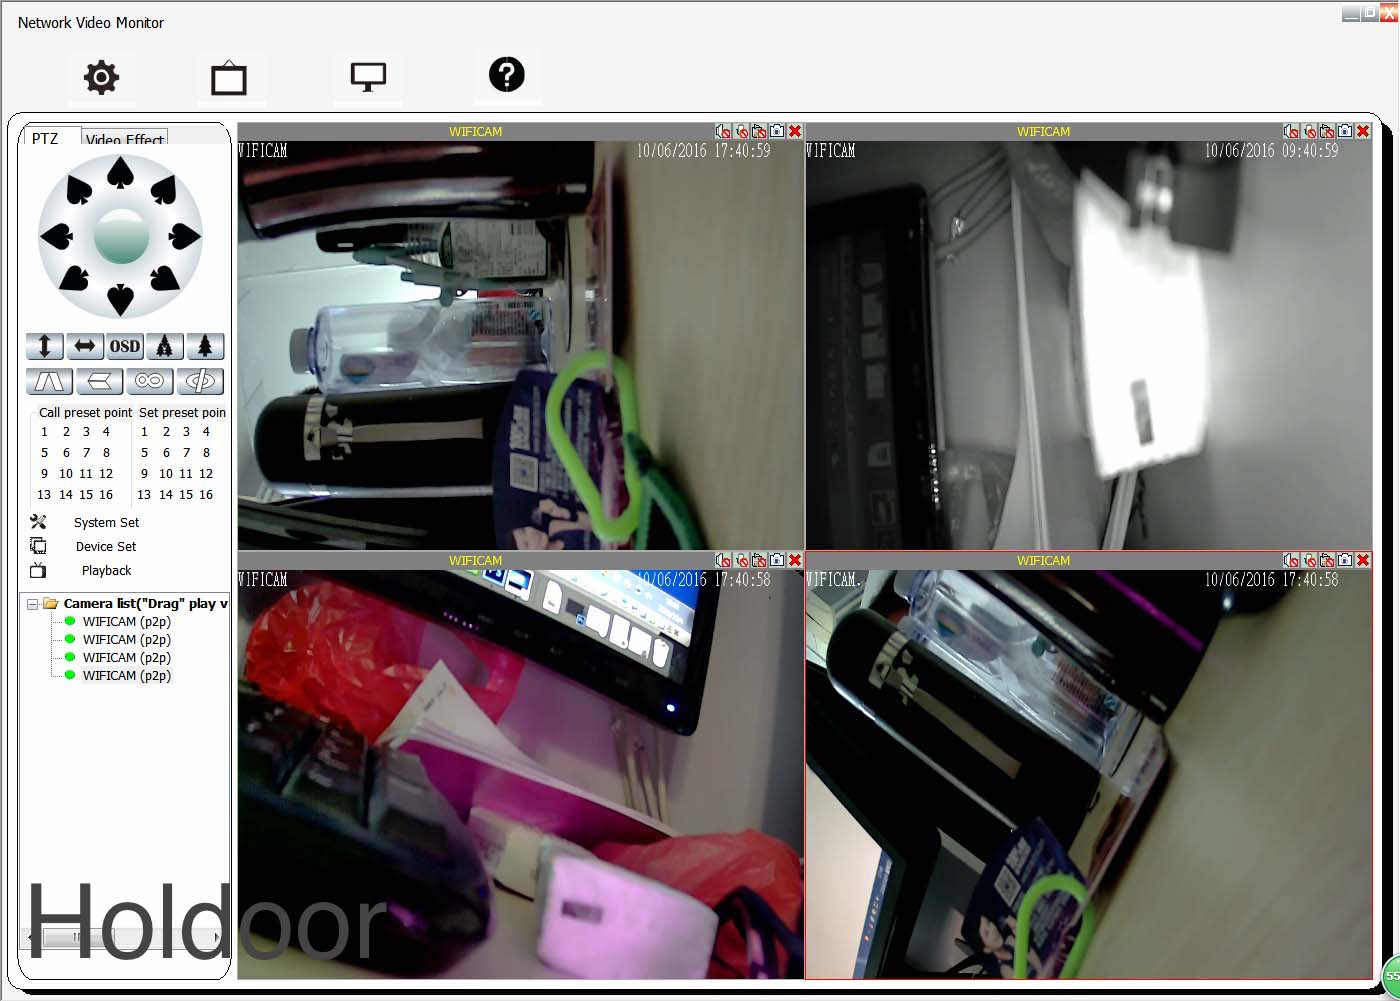Toggle recording on bottom-right camera feed

tap(1327, 560)
